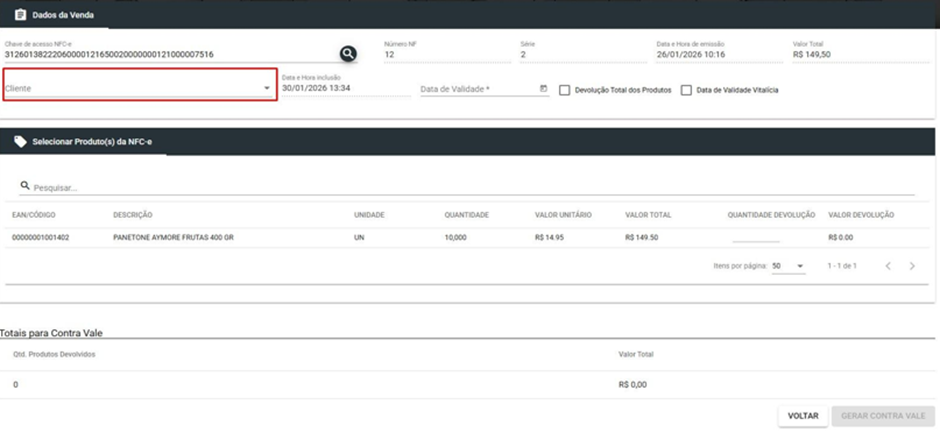Viewport: 940px width, 433px height.
Task: Click the Pesquisar magnifier icon
Action: (25, 186)
